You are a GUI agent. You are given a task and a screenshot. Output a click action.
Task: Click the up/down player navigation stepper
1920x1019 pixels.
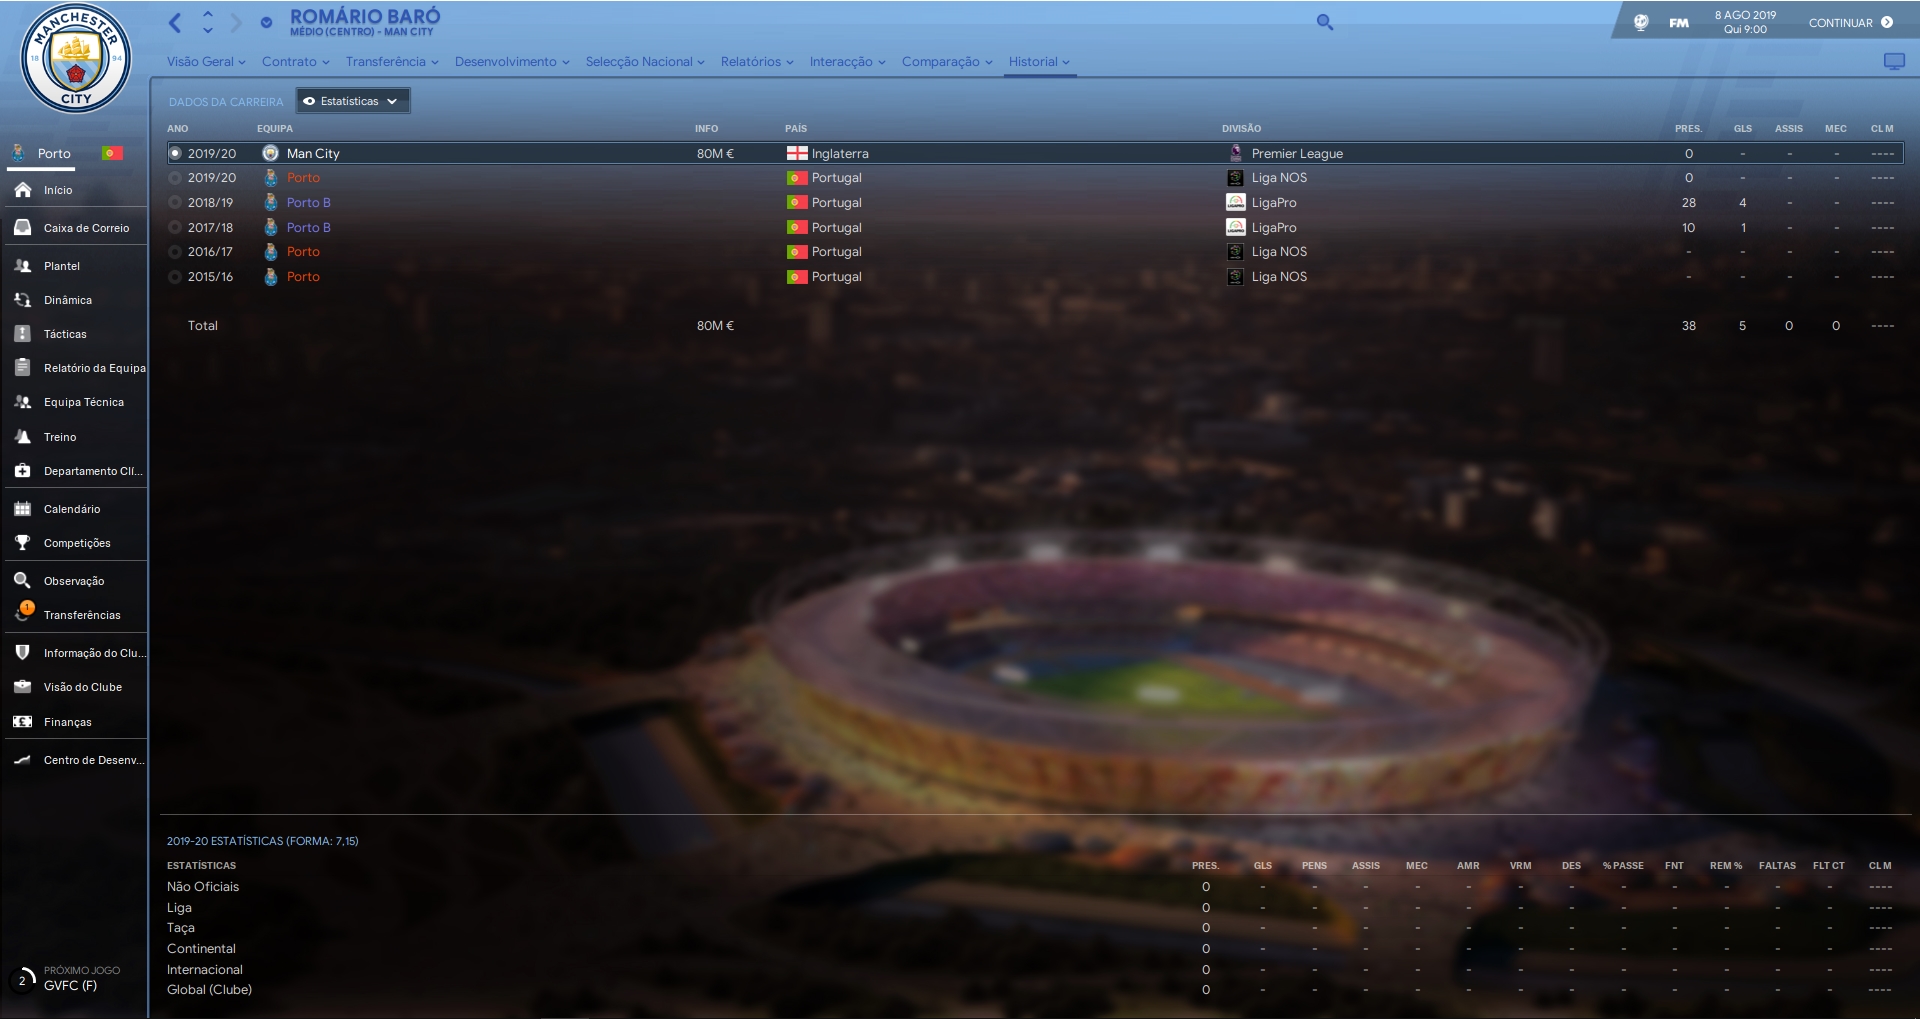(208, 22)
